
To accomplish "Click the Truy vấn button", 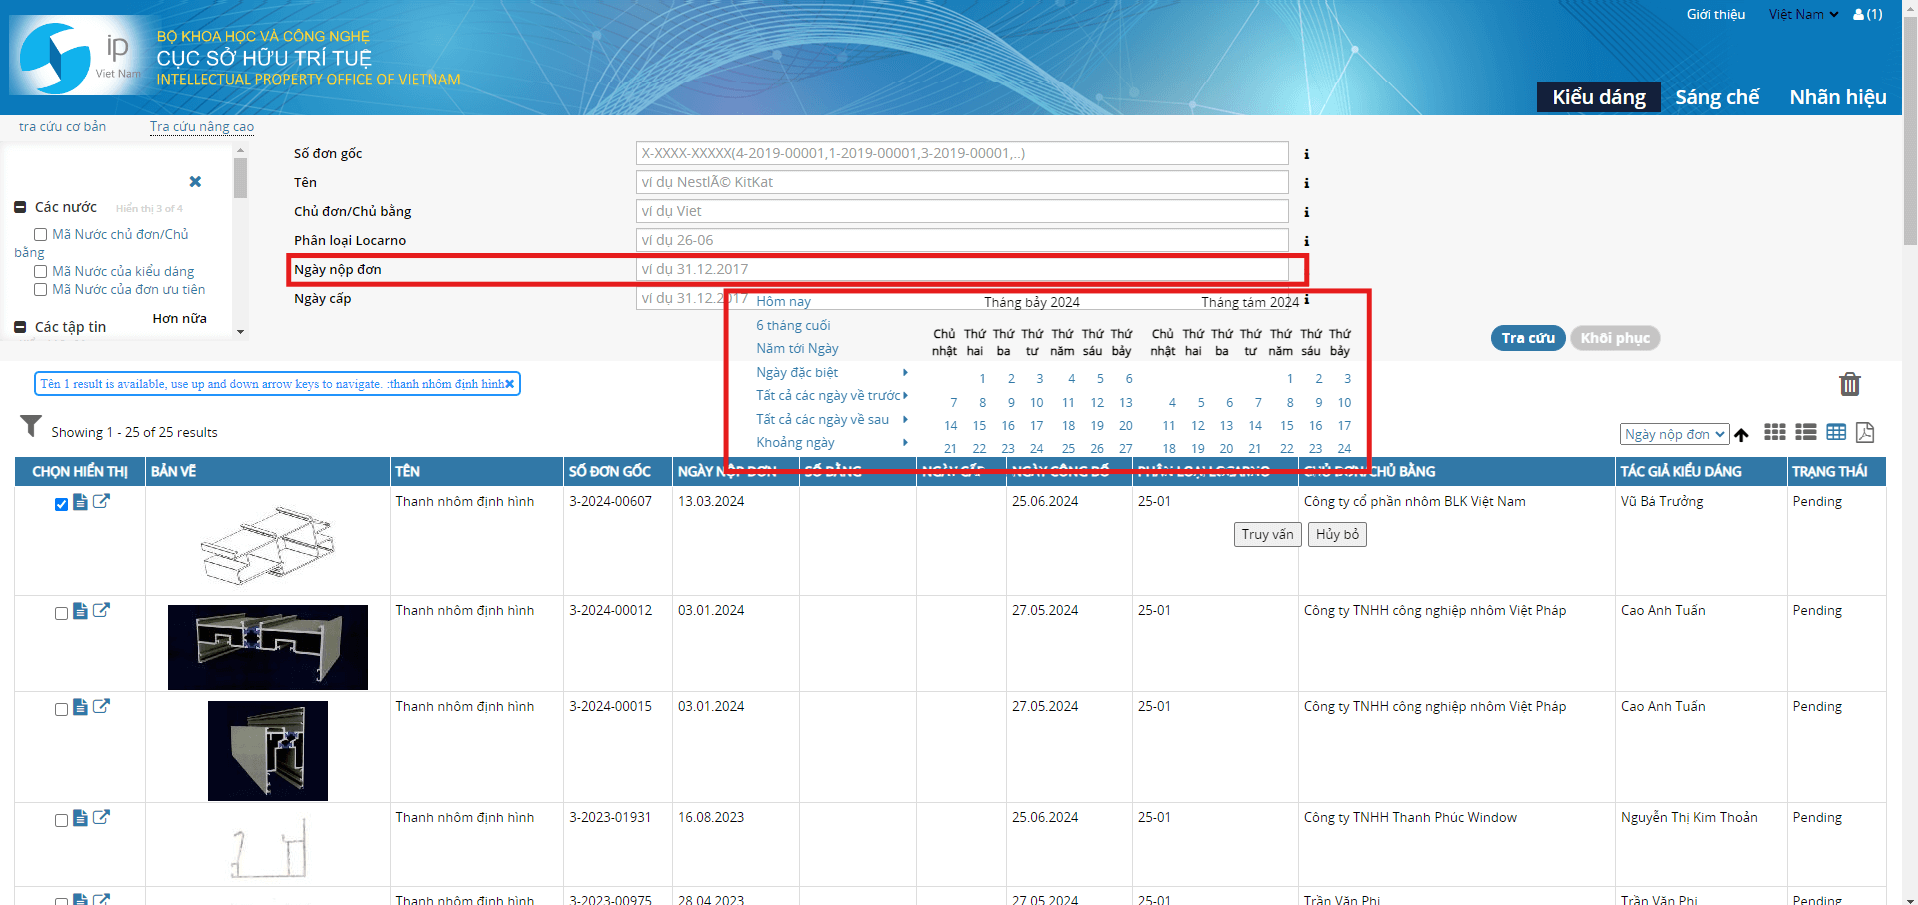I will pyautogui.click(x=1267, y=535).
